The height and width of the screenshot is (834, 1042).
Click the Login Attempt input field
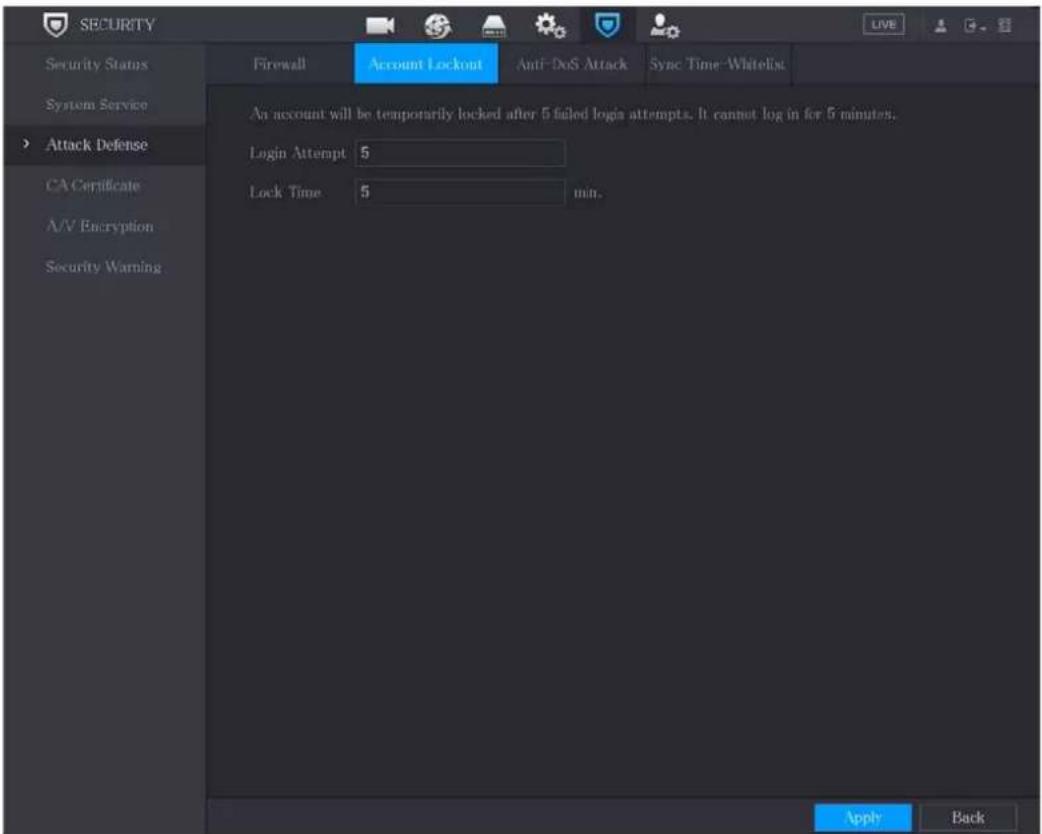pos(461,154)
